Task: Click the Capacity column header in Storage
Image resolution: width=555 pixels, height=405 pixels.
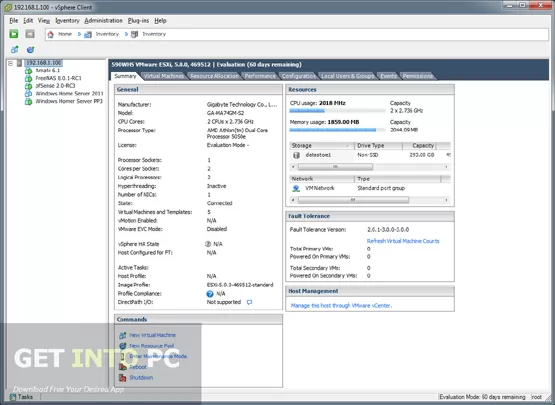Action: pos(419,146)
